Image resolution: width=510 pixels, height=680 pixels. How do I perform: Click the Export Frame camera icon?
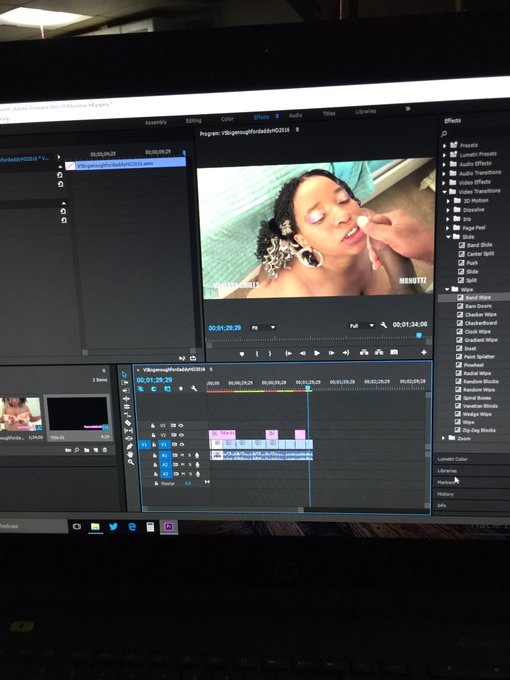pos(394,352)
